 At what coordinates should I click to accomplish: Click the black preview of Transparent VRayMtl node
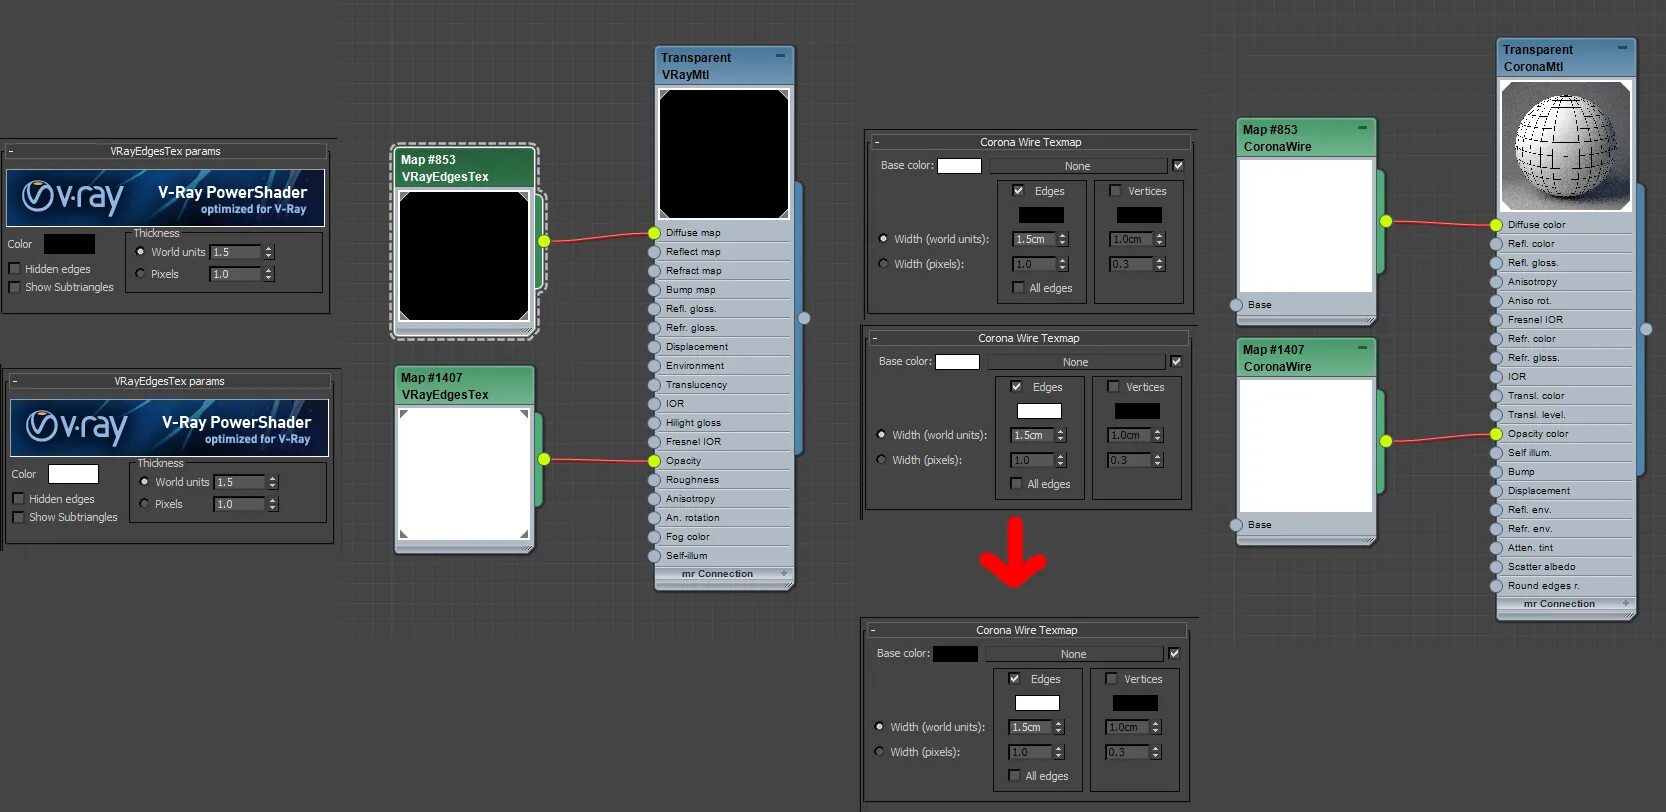click(724, 154)
